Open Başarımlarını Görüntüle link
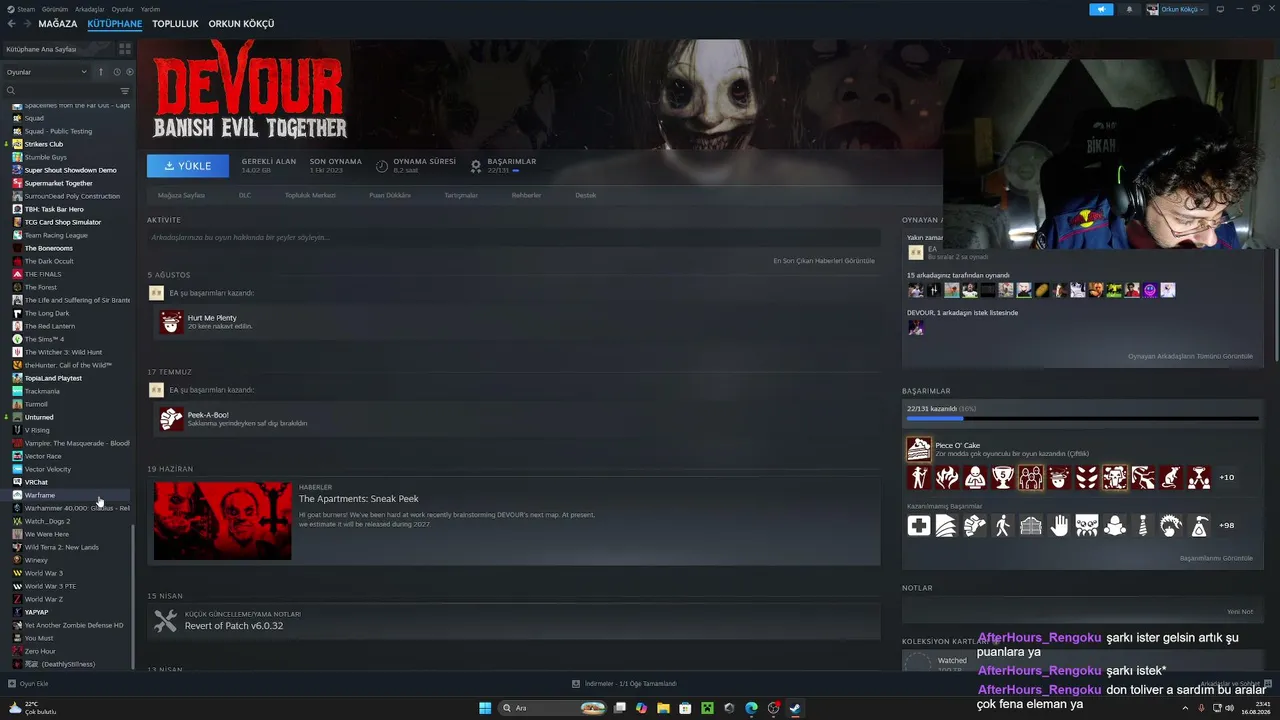Image resolution: width=1280 pixels, height=720 pixels. (1216, 558)
